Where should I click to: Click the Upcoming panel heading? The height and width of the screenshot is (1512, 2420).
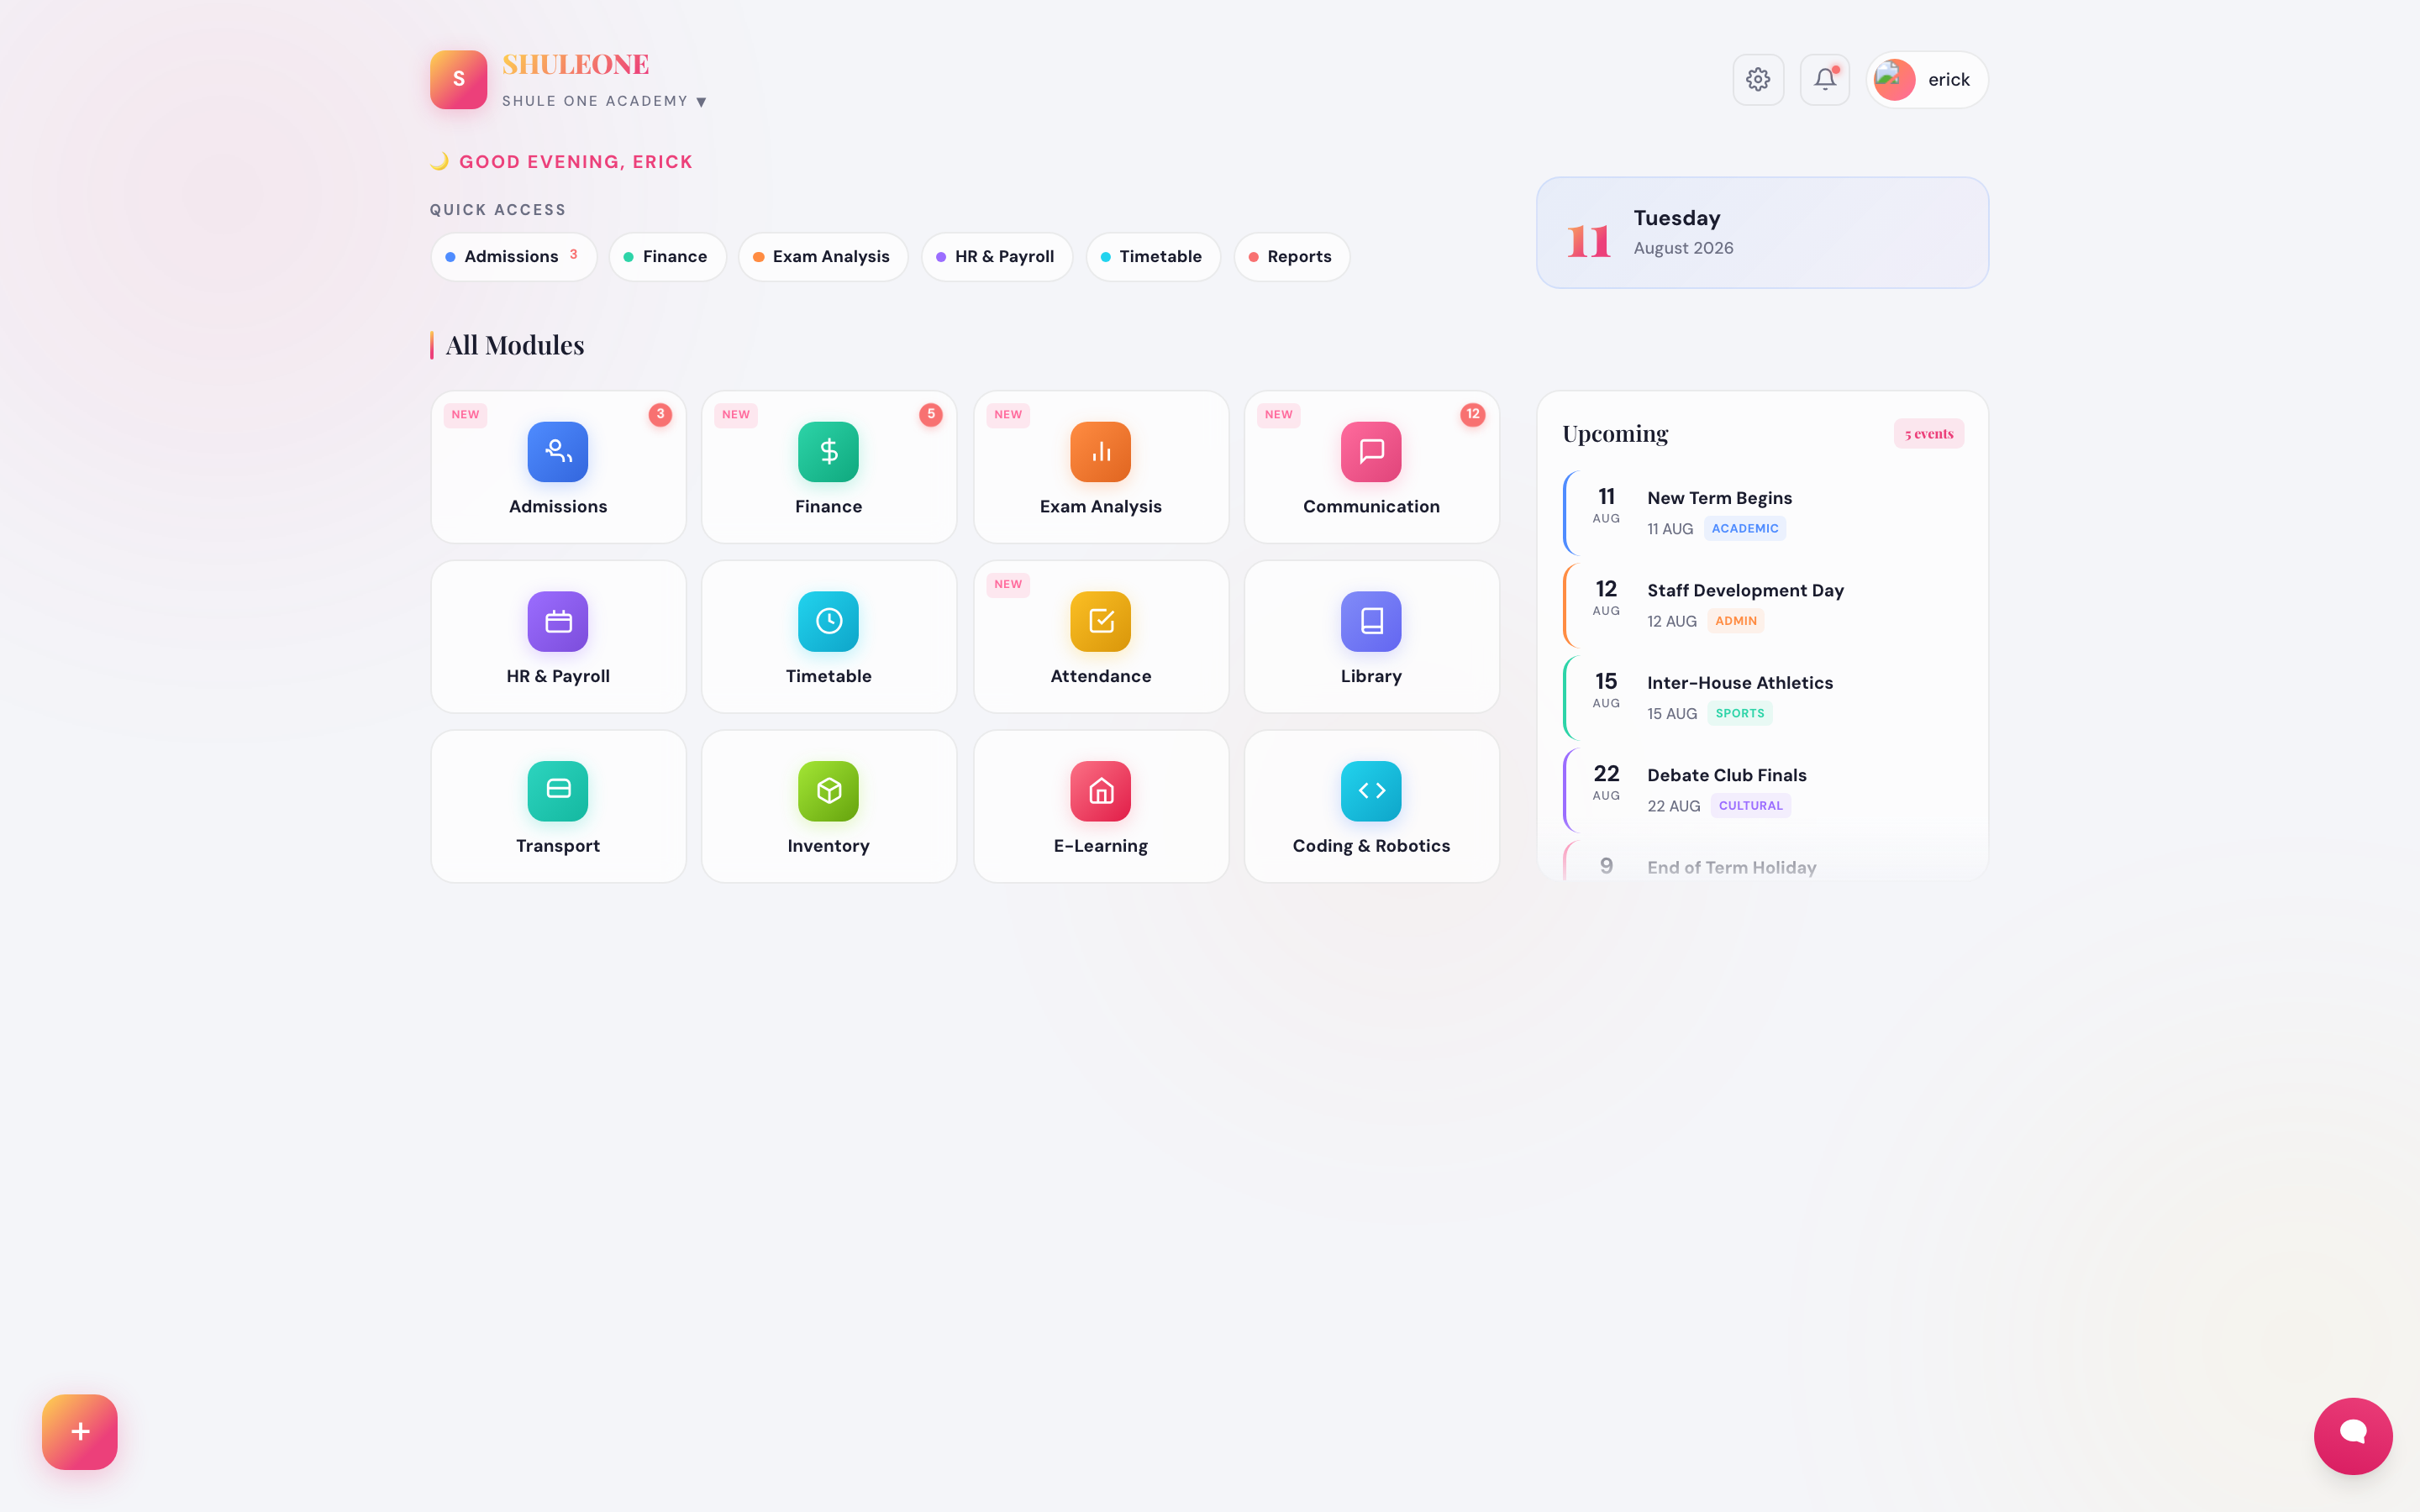click(x=1615, y=434)
